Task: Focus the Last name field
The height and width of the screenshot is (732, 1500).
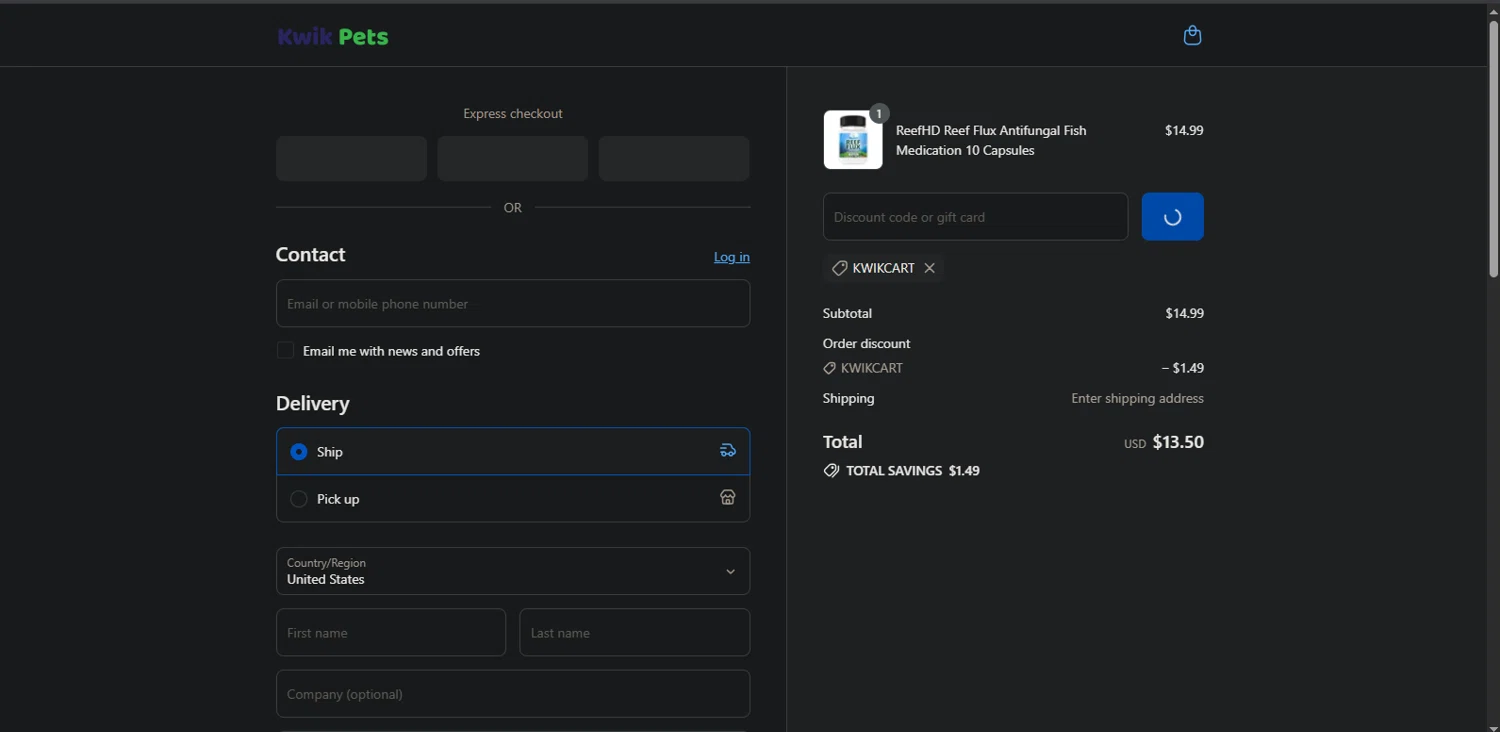Action: [x=635, y=632]
